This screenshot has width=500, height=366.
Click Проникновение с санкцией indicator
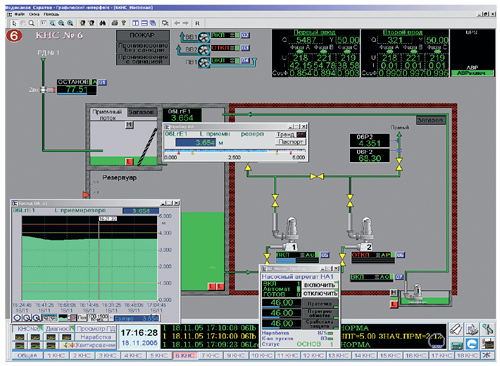pos(143,59)
